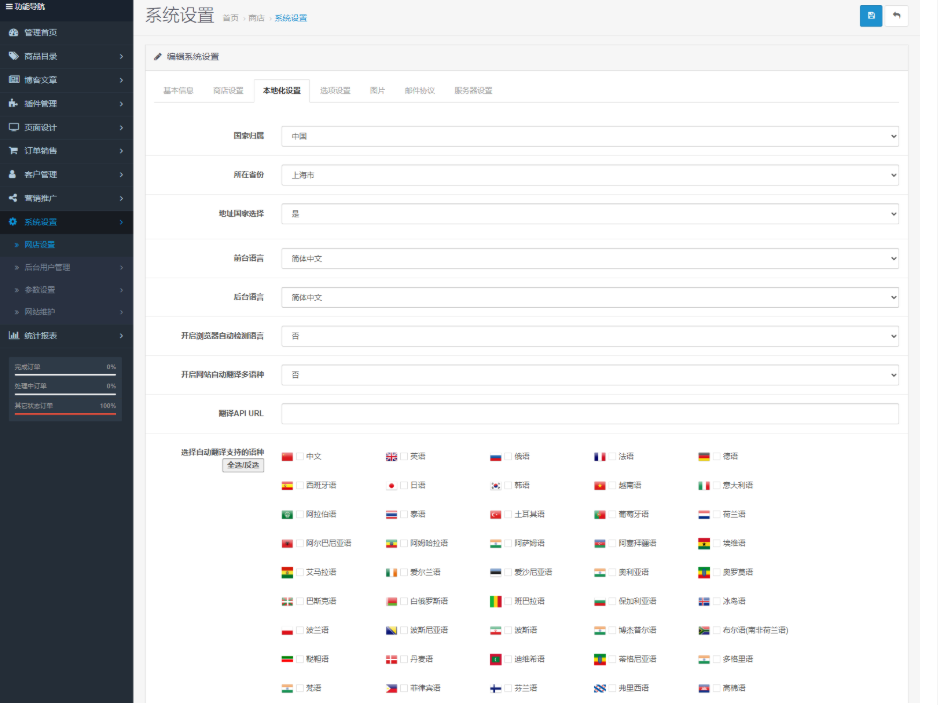Expand the 商品目录 sidebar menu

66,56
